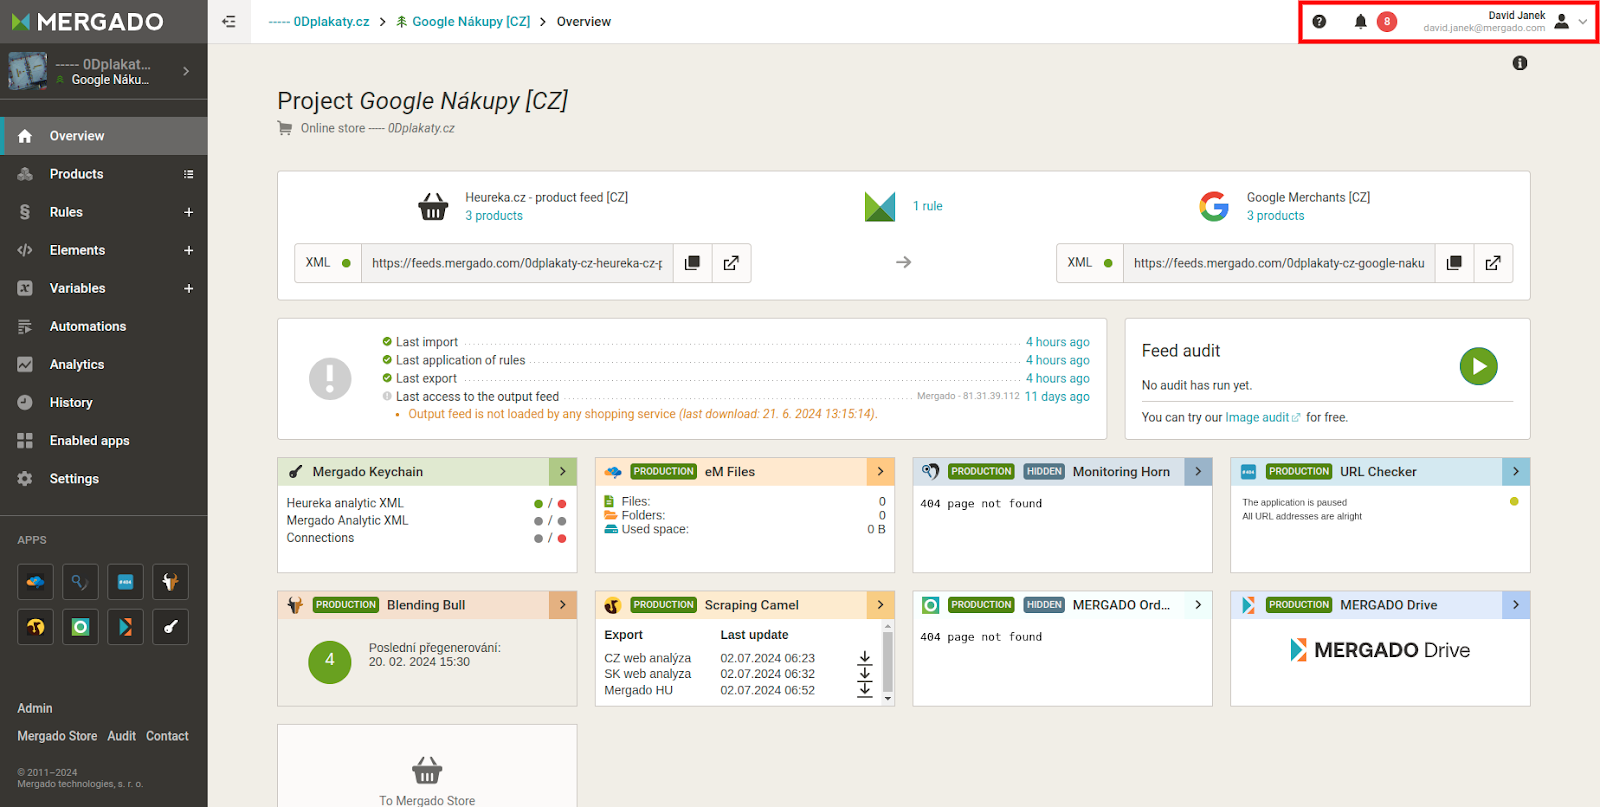Expand the MERGADO Orders widget arrow
This screenshot has width=1600, height=807.
pyautogui.click(x=1198, y=605)
